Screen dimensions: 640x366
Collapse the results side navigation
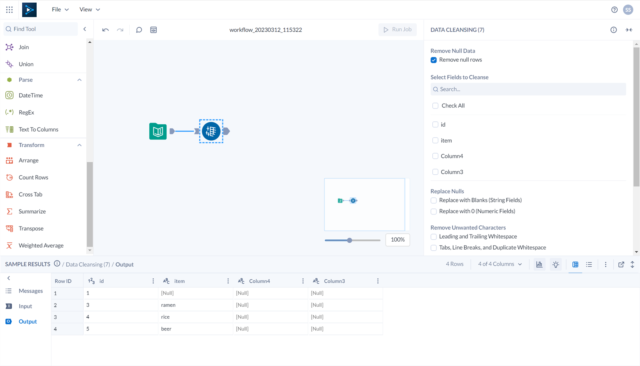coord(9,278)
